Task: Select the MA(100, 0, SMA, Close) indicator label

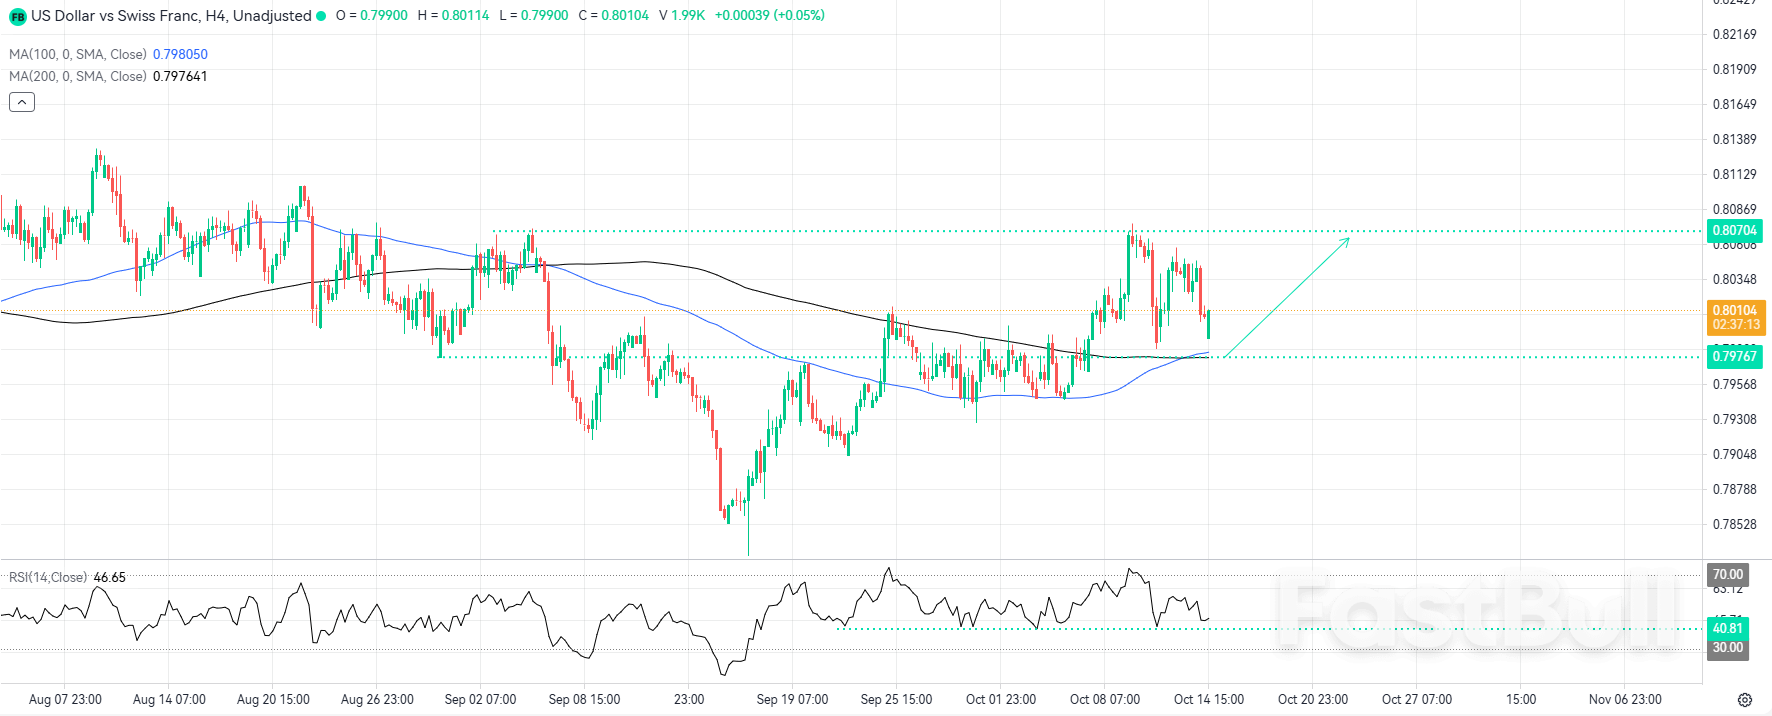Action: tap(78, 54)
